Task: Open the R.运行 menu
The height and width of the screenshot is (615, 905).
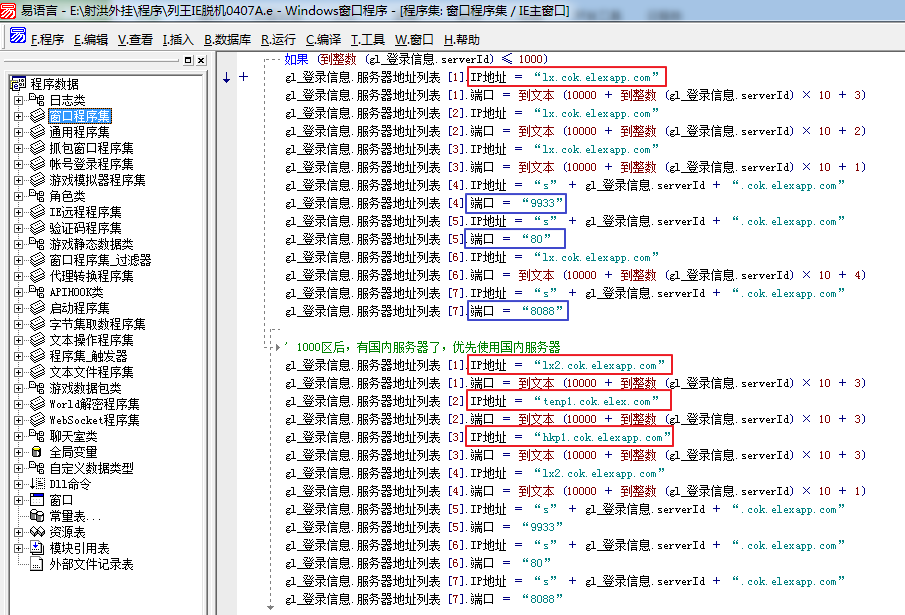Action: point(278,39)
